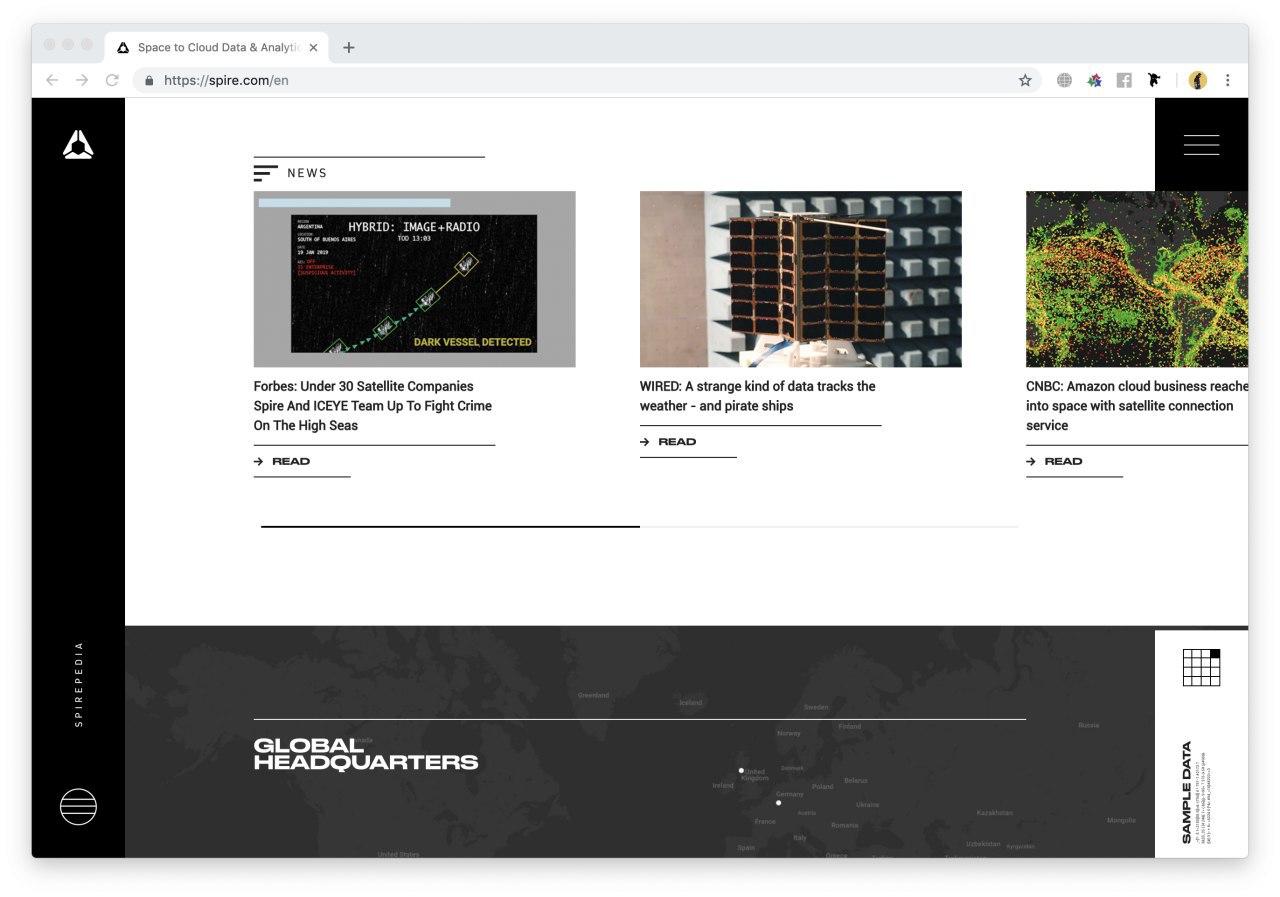Viewport: 1280px width, 897px height.
Task: Select the Space to Cloud Data & Analytics tab
Action: 216,47
